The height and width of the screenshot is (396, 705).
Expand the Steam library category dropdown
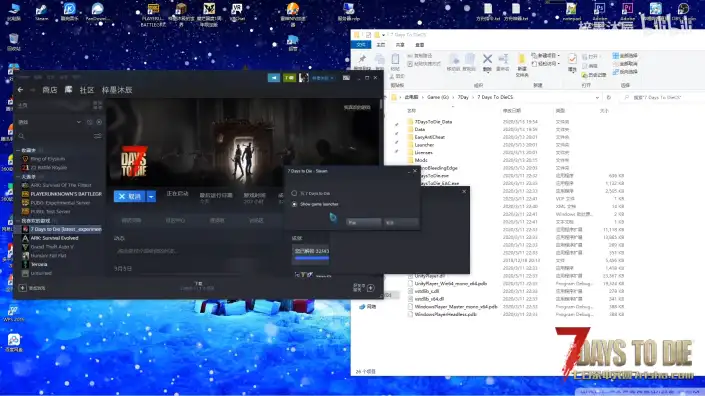[79, 122]
